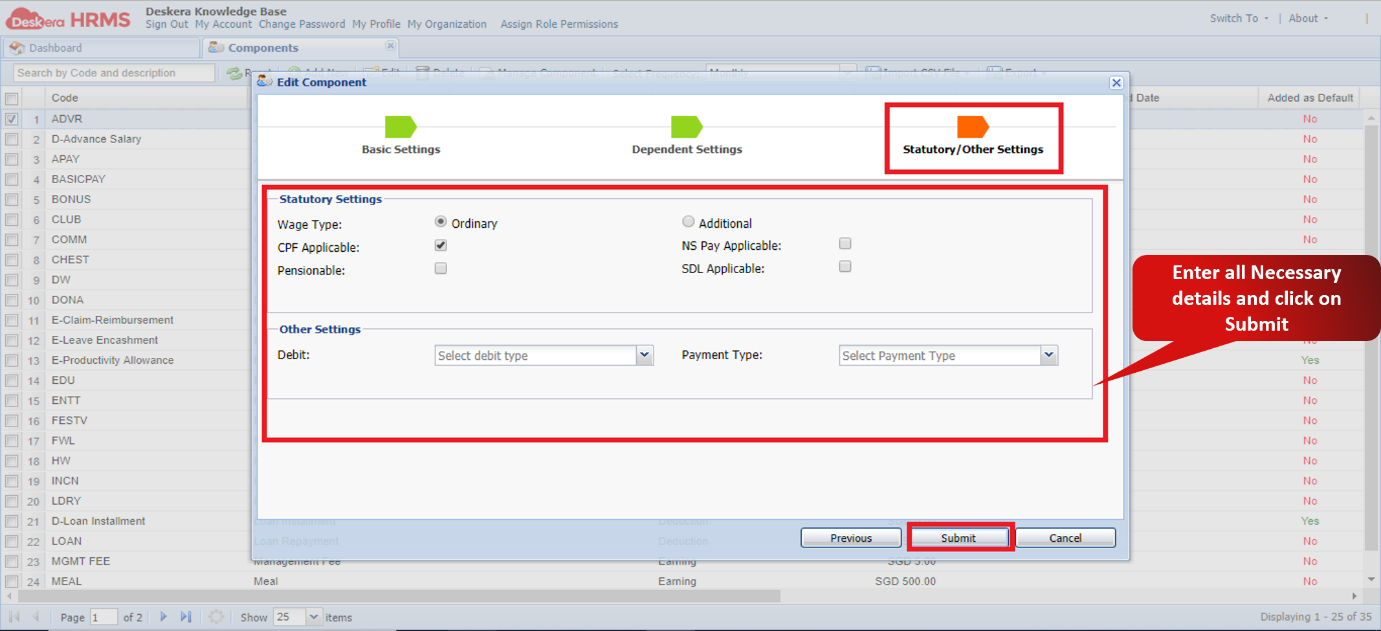Uncheck the CPF Applicable checkbox

(x=440, y=244)
